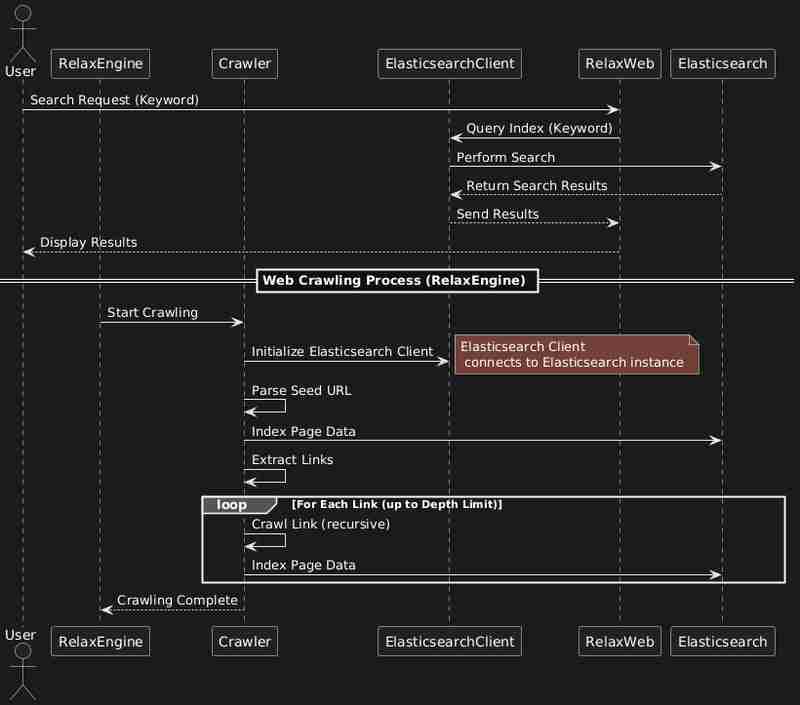Click the bottom User actor figure
The image size is (800, 705).
click(20, 670)
